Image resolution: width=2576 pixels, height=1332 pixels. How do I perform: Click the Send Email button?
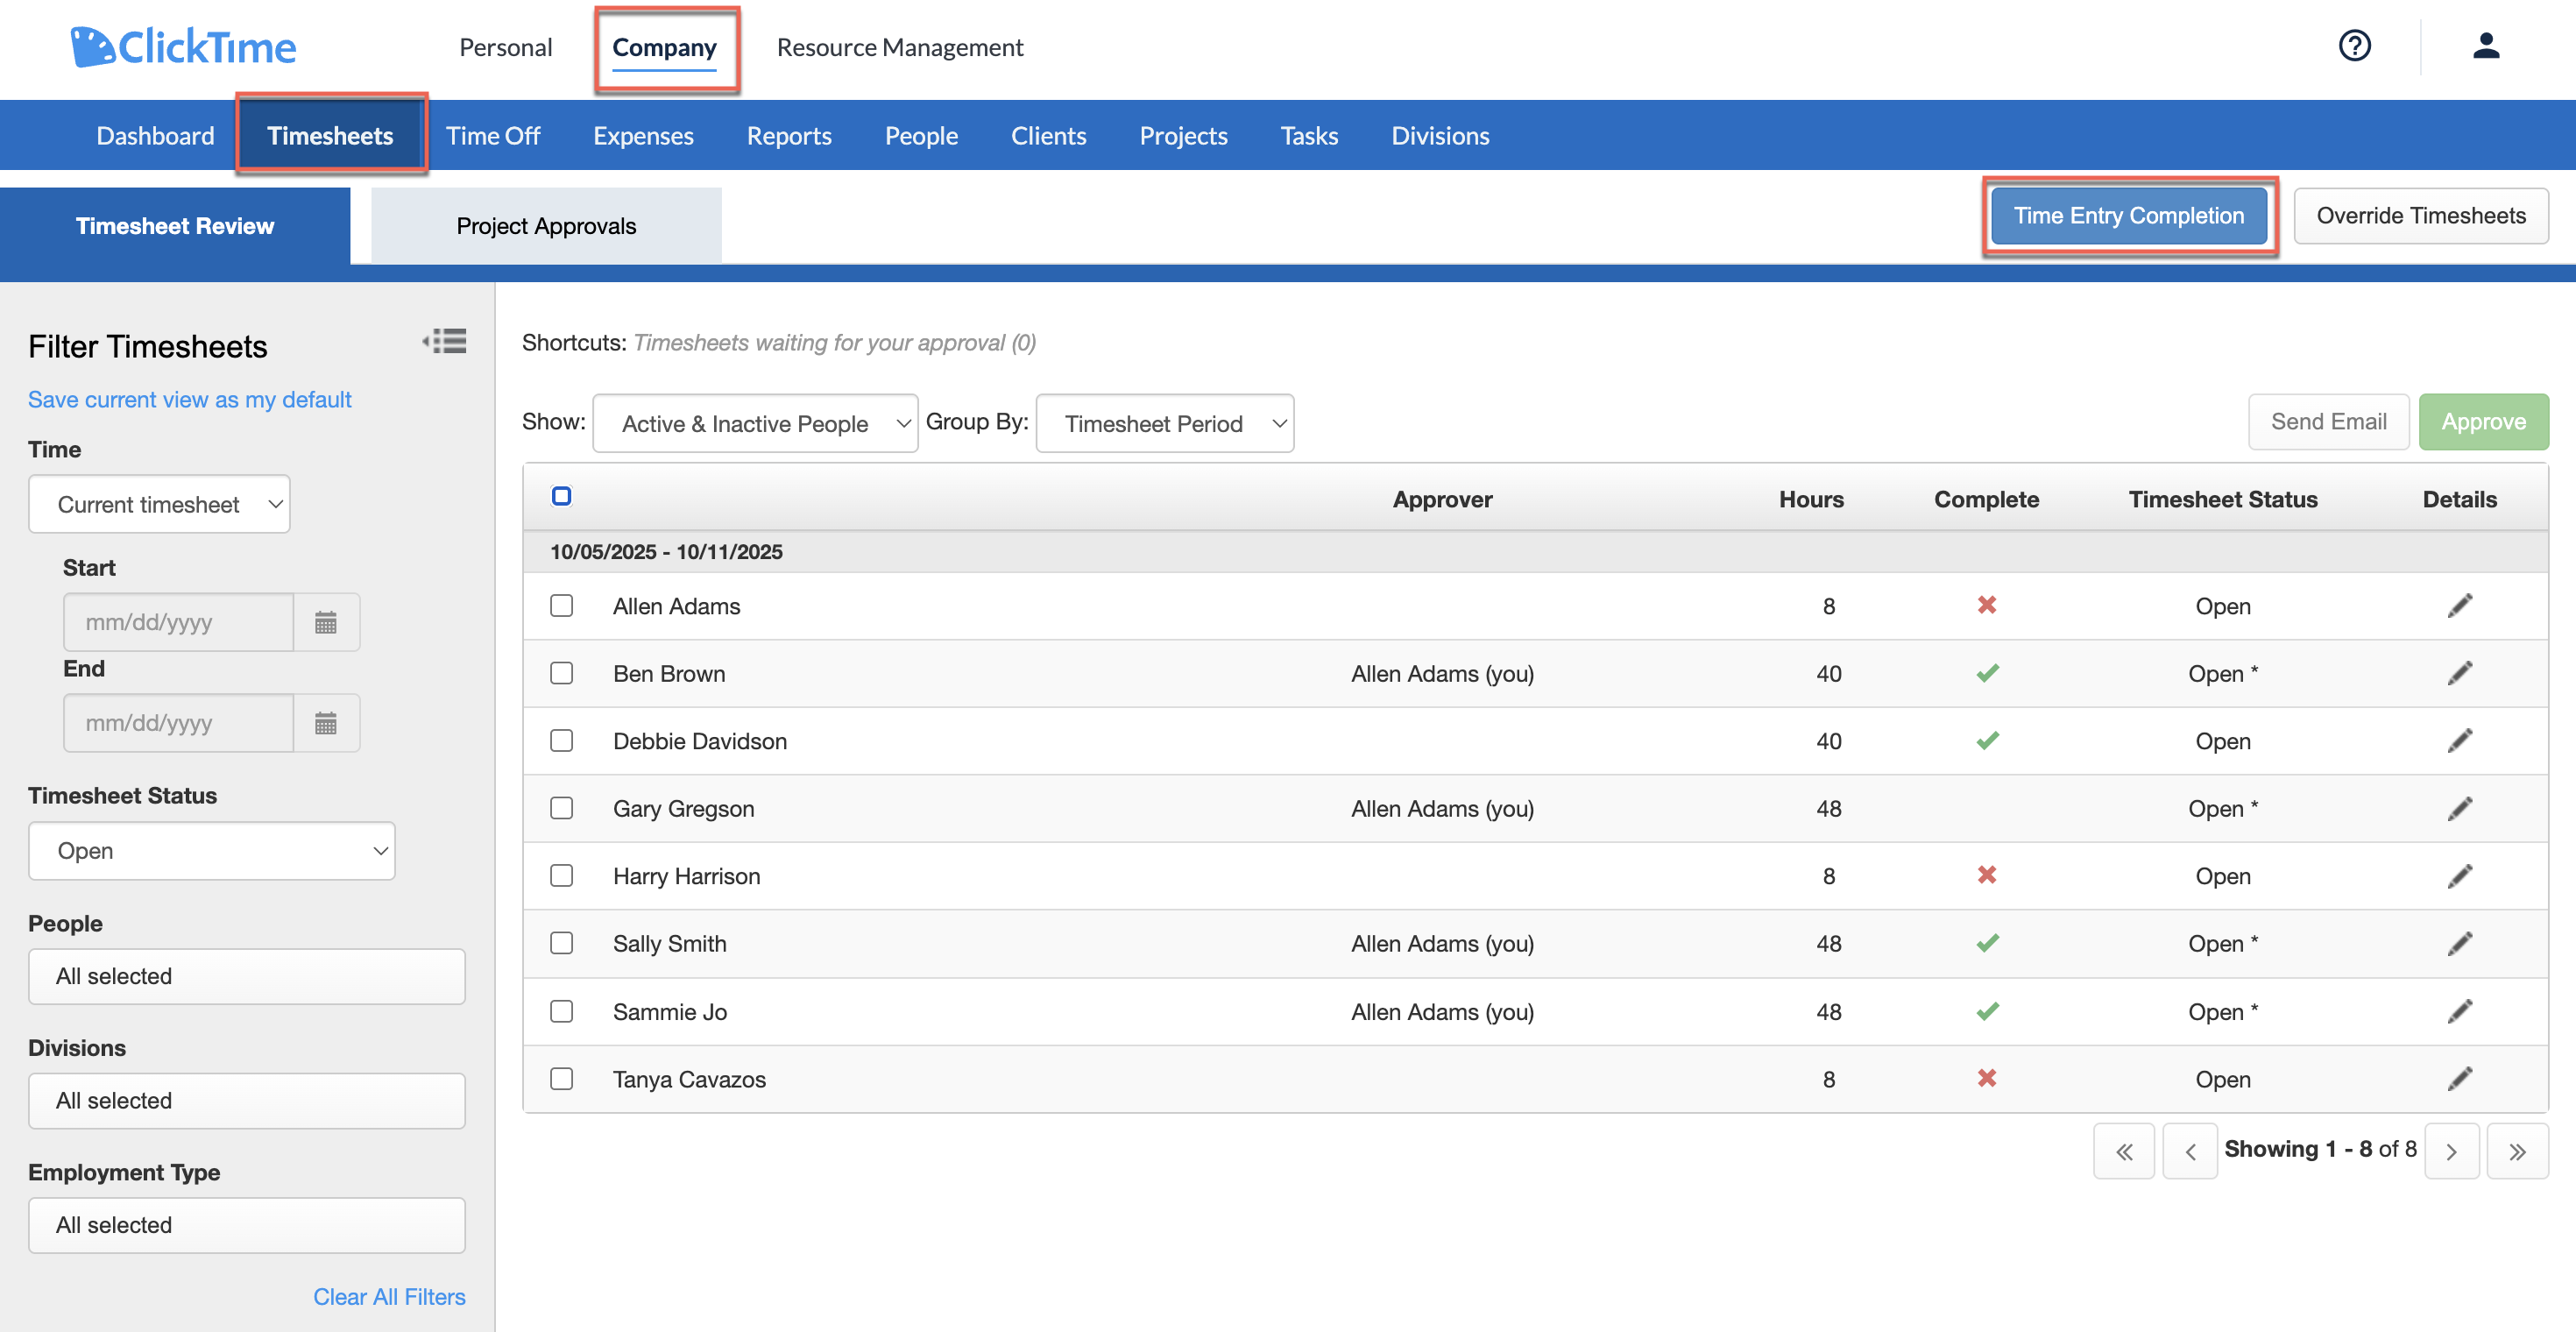[x=2329, y=421]
